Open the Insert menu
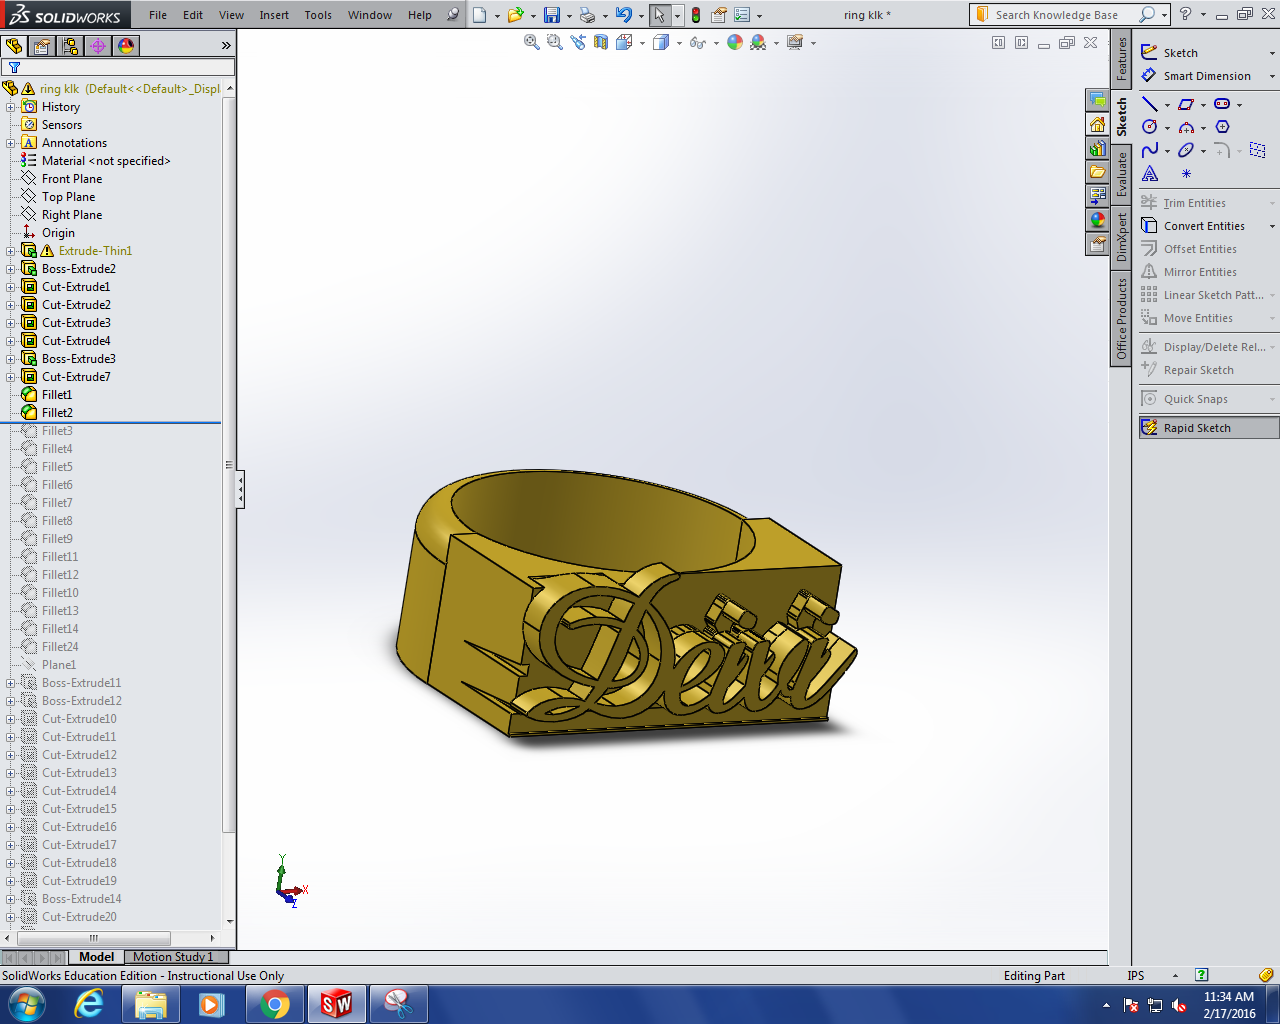1280x1024 pixels. [x=274, y=15]
